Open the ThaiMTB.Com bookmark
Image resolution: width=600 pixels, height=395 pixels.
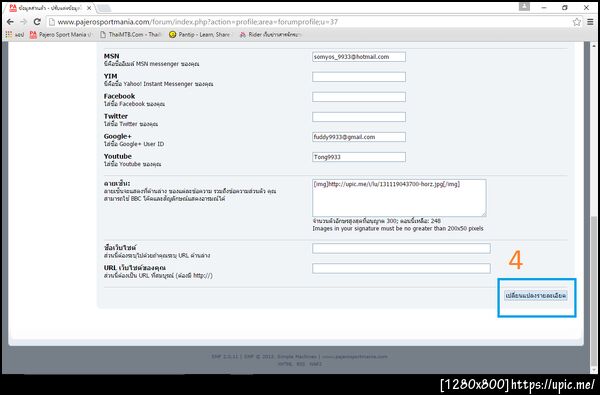pos(130,34)
